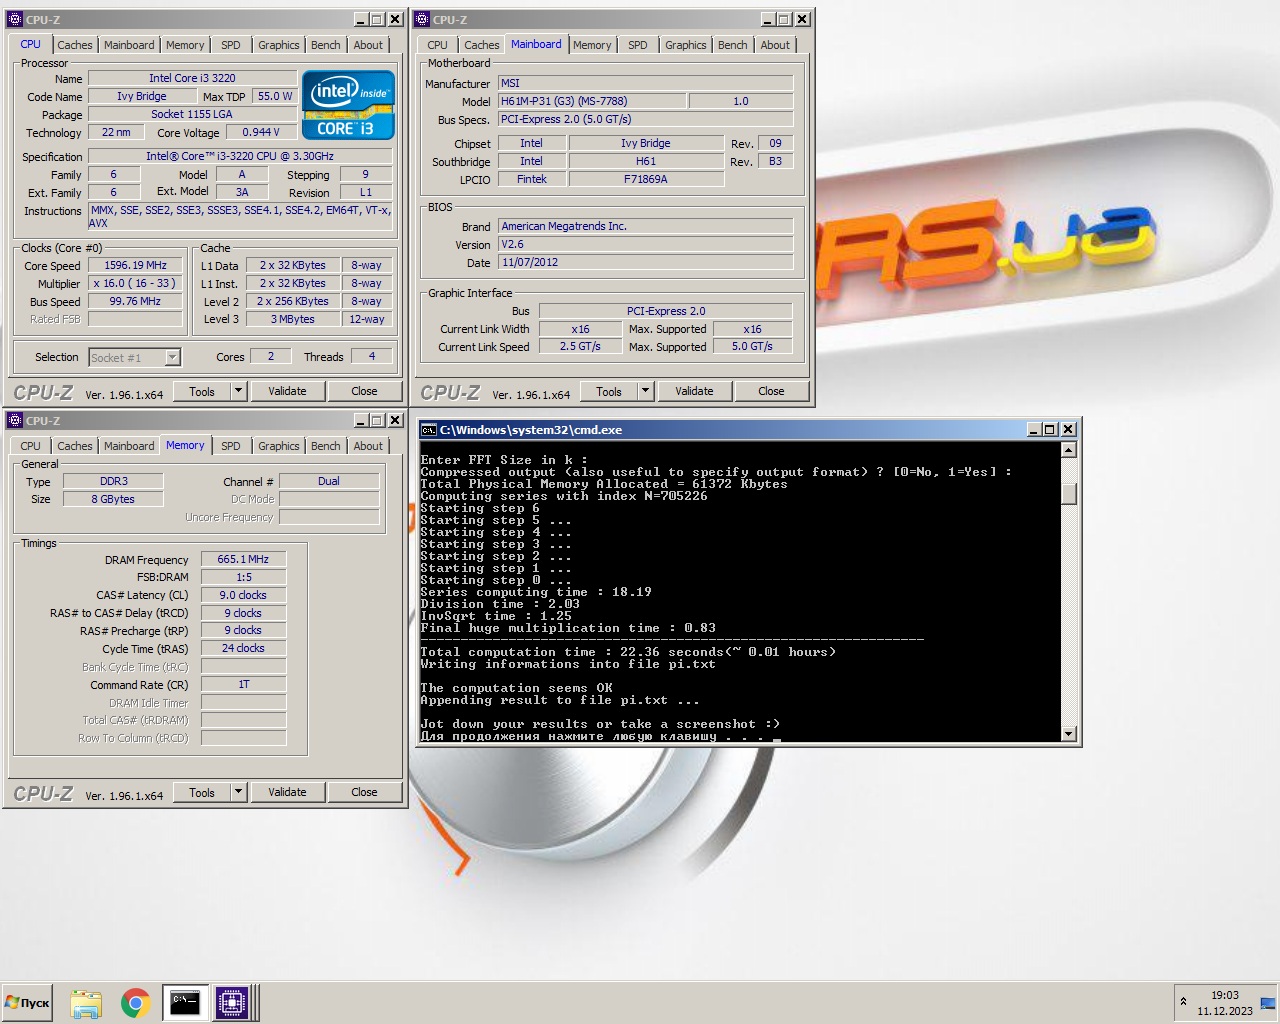Viewport: 1280px width, 1024px height.
Task: Click Validate in Memory window
Action: tap(287, 792)
